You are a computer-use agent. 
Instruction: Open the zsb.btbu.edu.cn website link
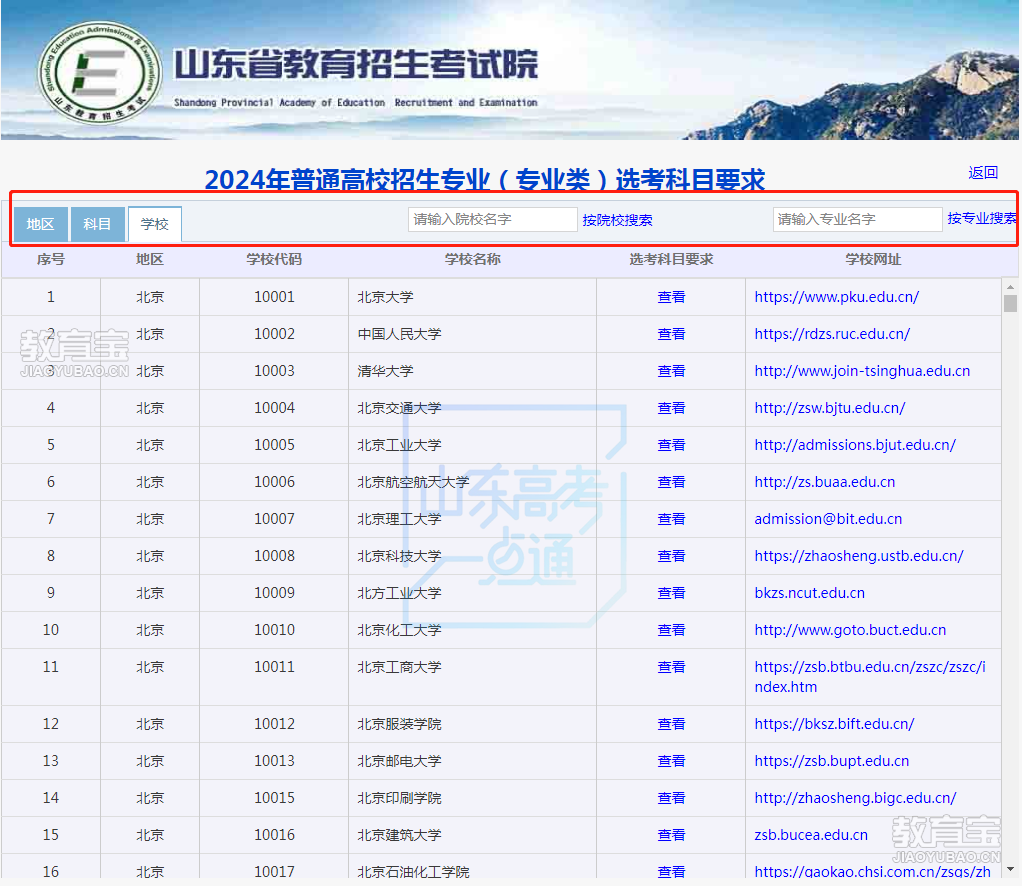coord(870,677)
